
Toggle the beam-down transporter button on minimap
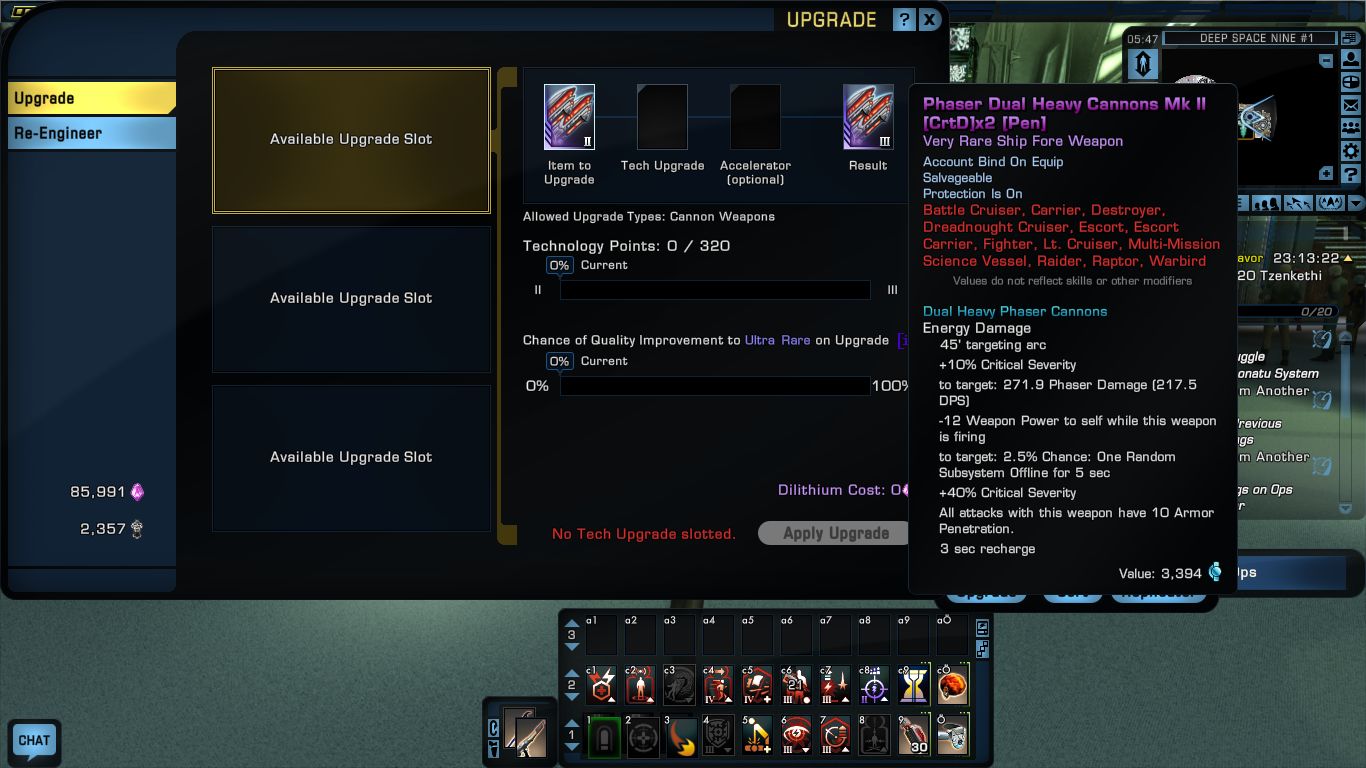(1143, 64)
